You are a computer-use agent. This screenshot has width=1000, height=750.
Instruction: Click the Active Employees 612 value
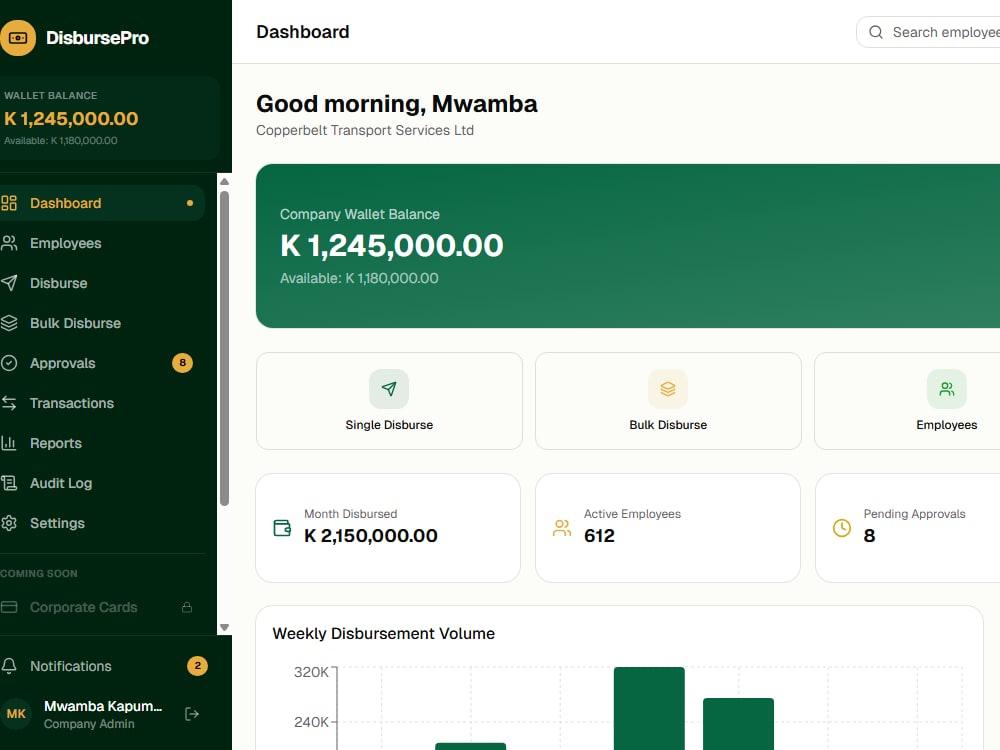(x=599, y=536)
